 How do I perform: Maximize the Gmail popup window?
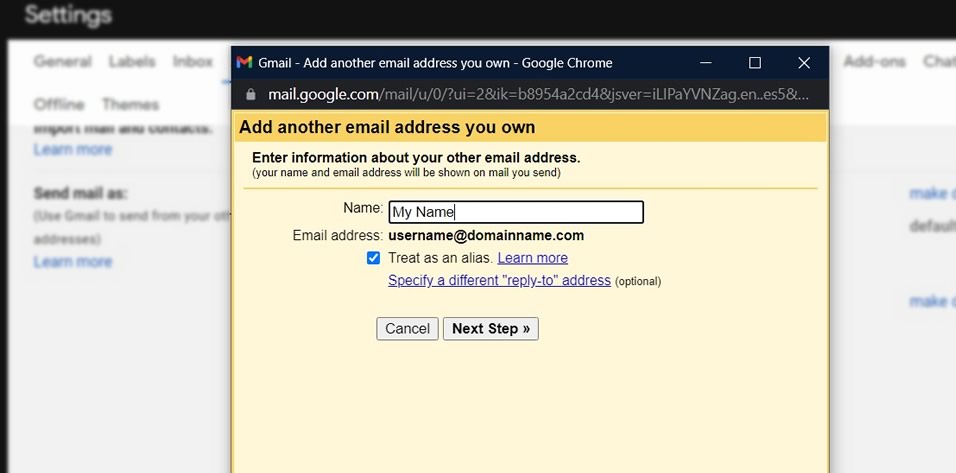[x=755, y=63]
